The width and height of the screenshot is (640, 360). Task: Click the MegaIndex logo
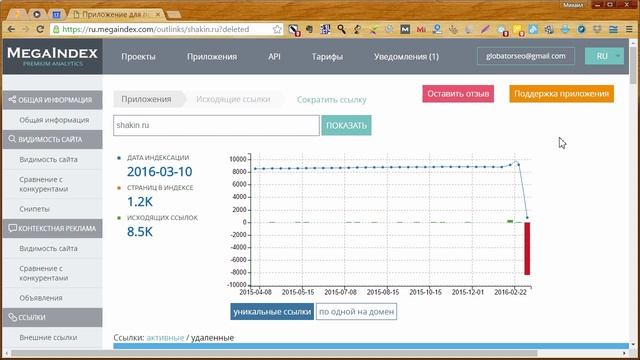52,56
